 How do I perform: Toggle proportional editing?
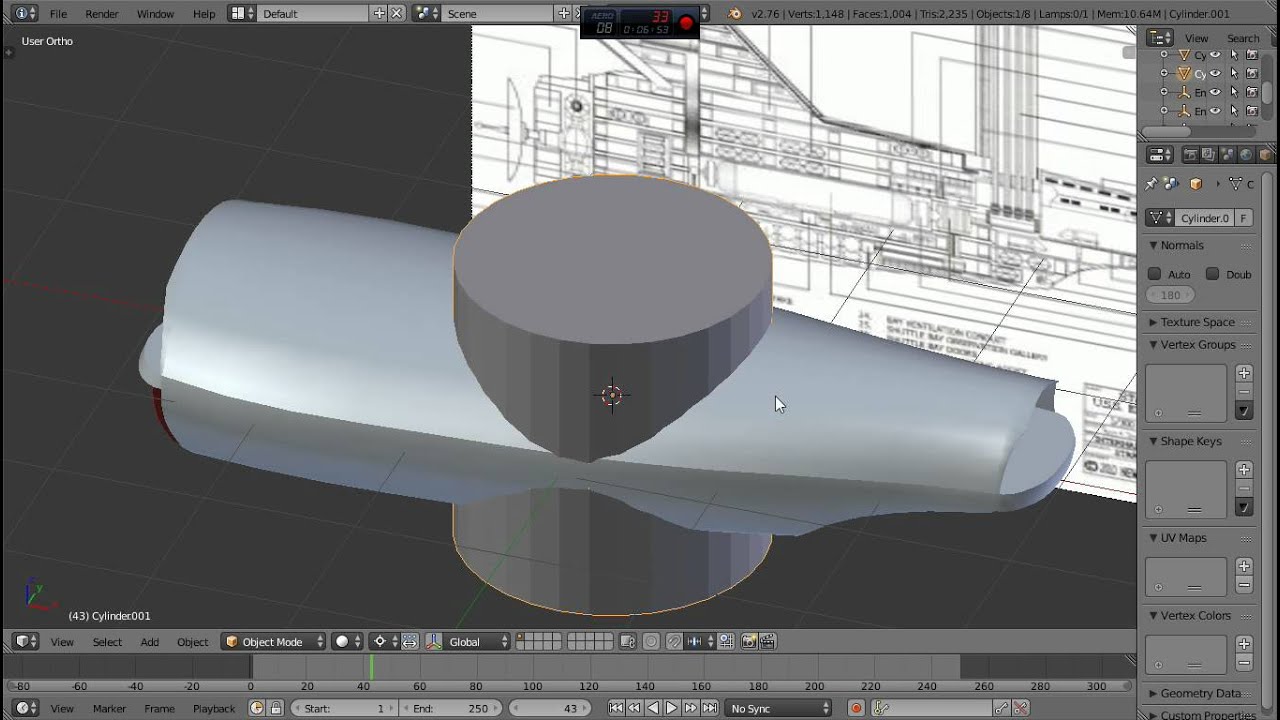tap(651, 642)
